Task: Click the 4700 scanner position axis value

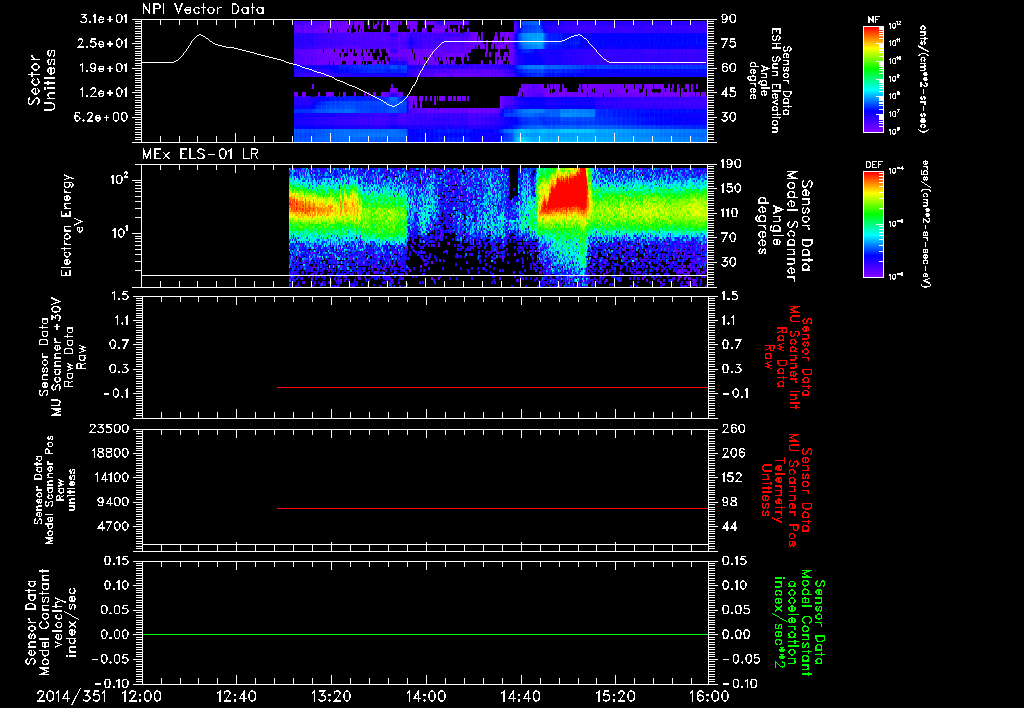Action: click(x=114, y=526)
